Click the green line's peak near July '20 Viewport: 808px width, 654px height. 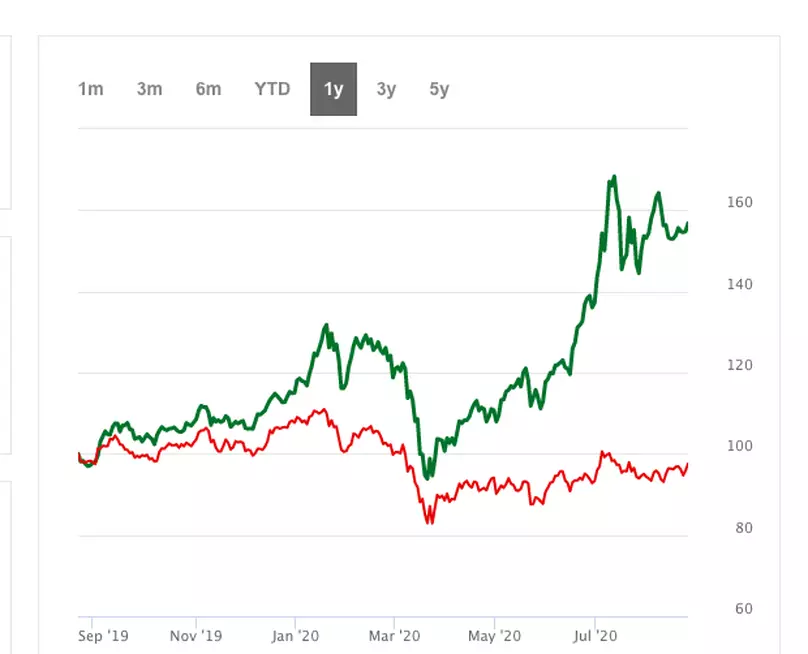614,177
